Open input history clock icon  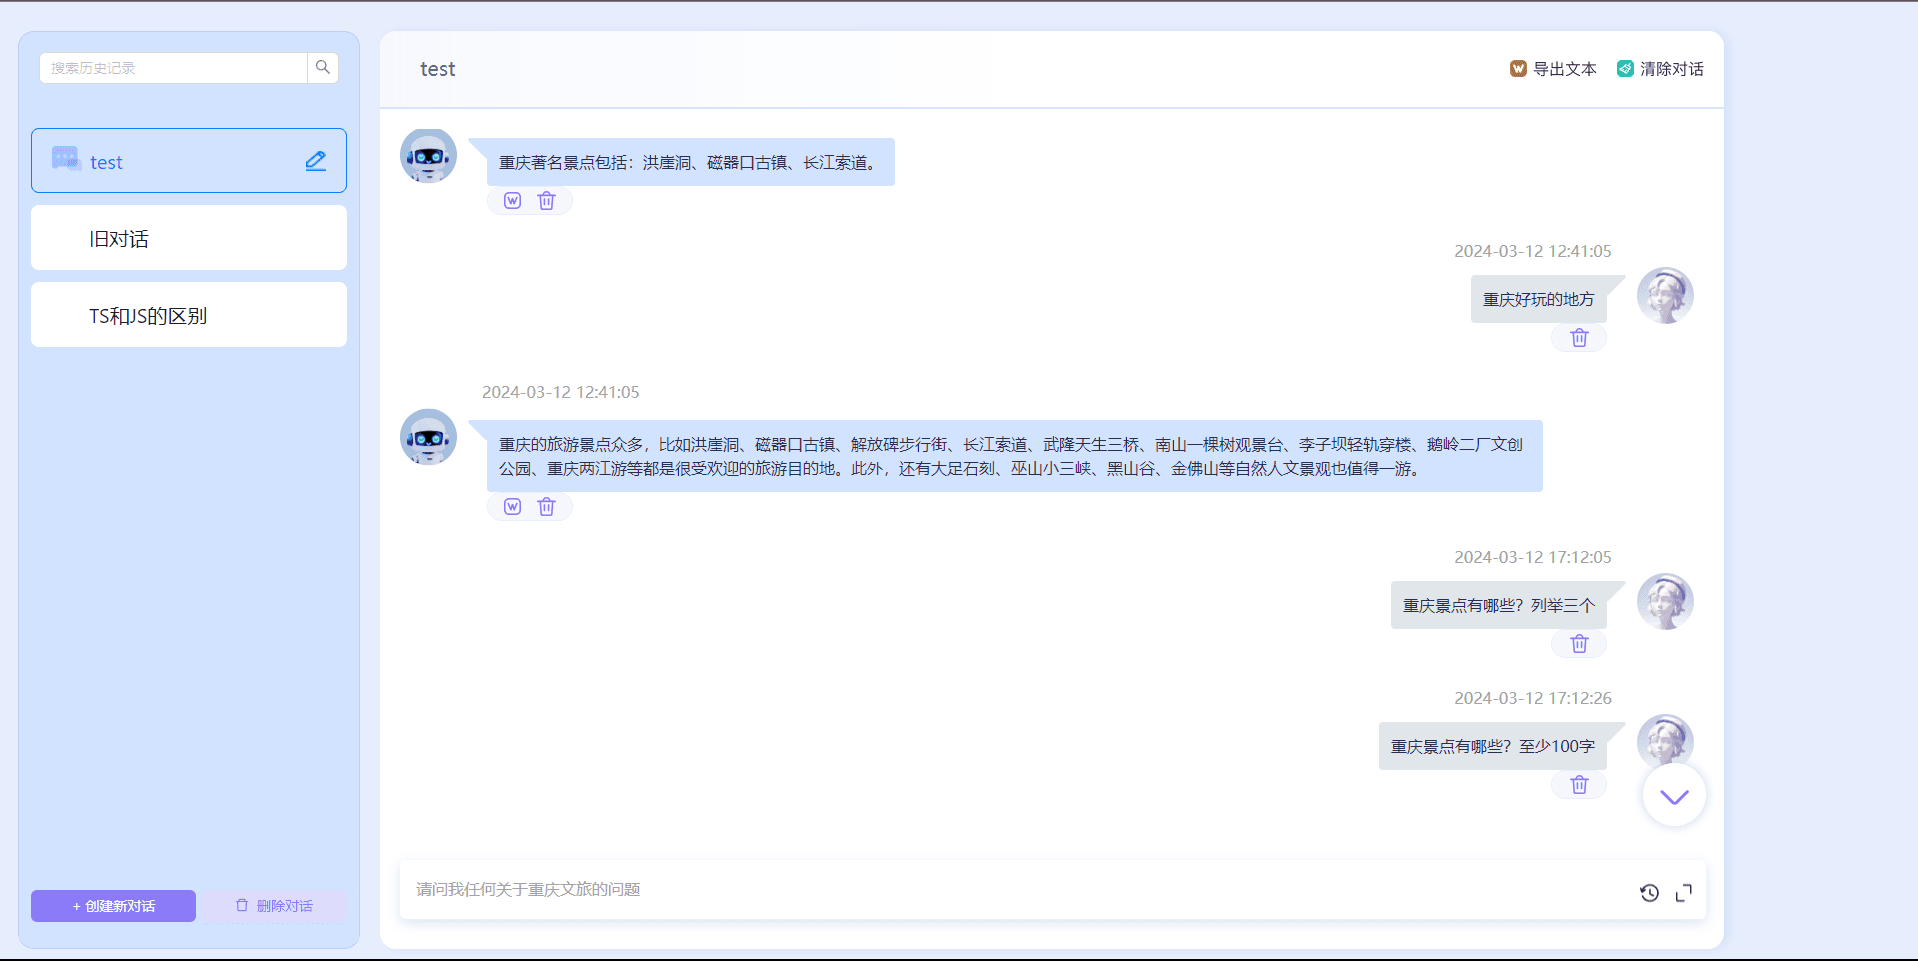pos(1649,893)
